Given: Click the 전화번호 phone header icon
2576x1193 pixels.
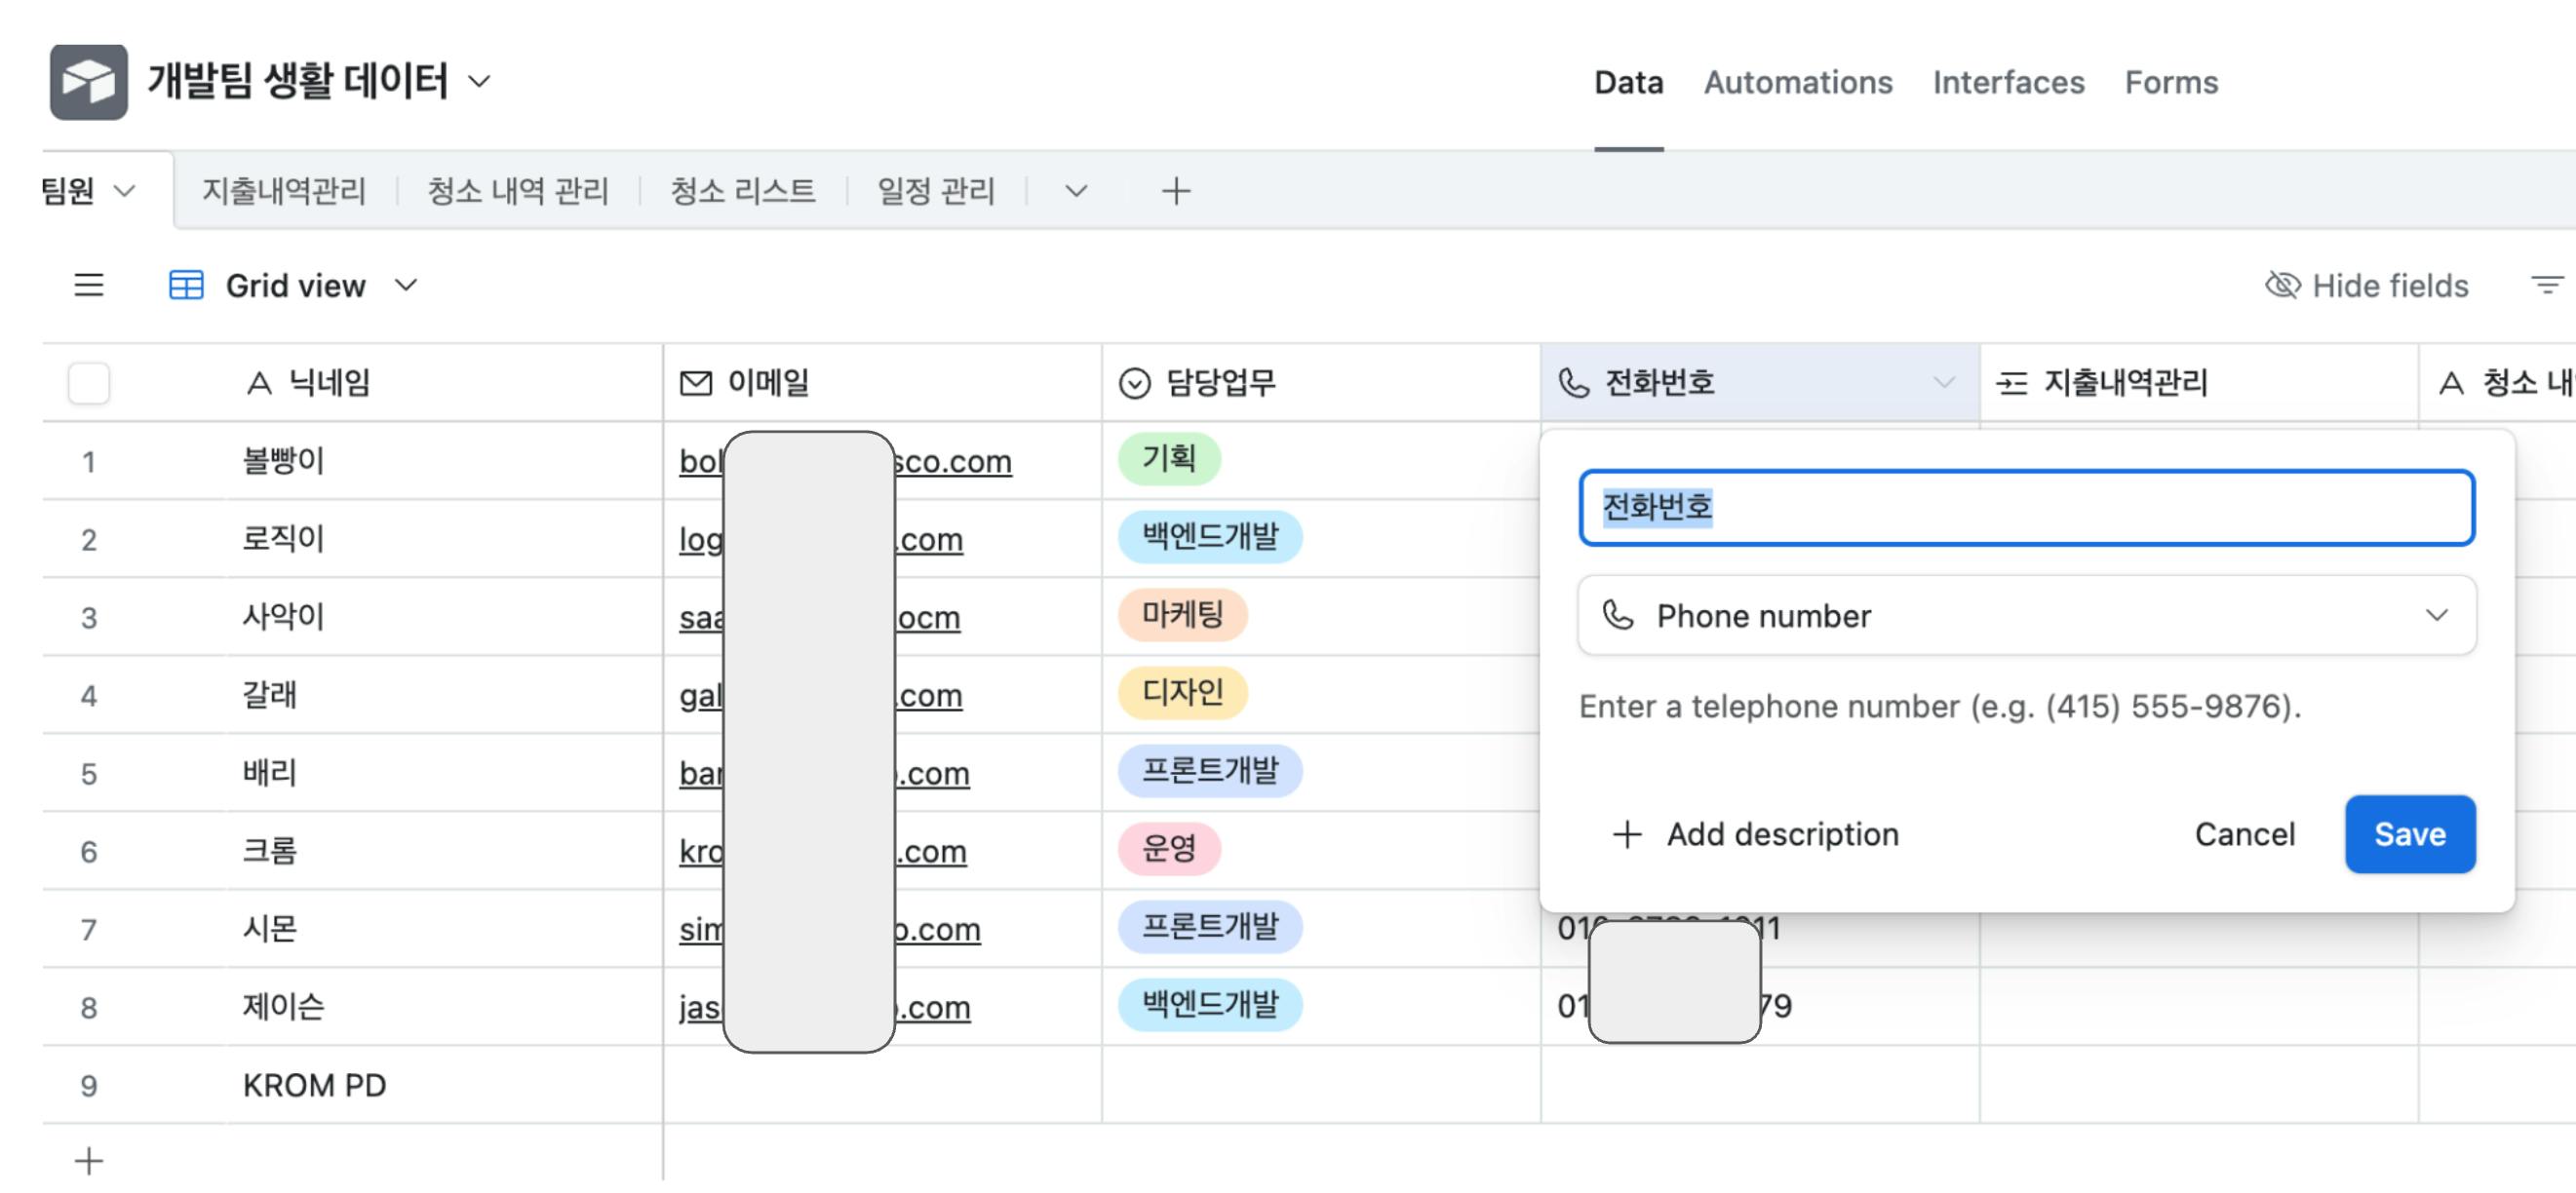Looking at the screenshot, I should click(x=1573, y=383).
